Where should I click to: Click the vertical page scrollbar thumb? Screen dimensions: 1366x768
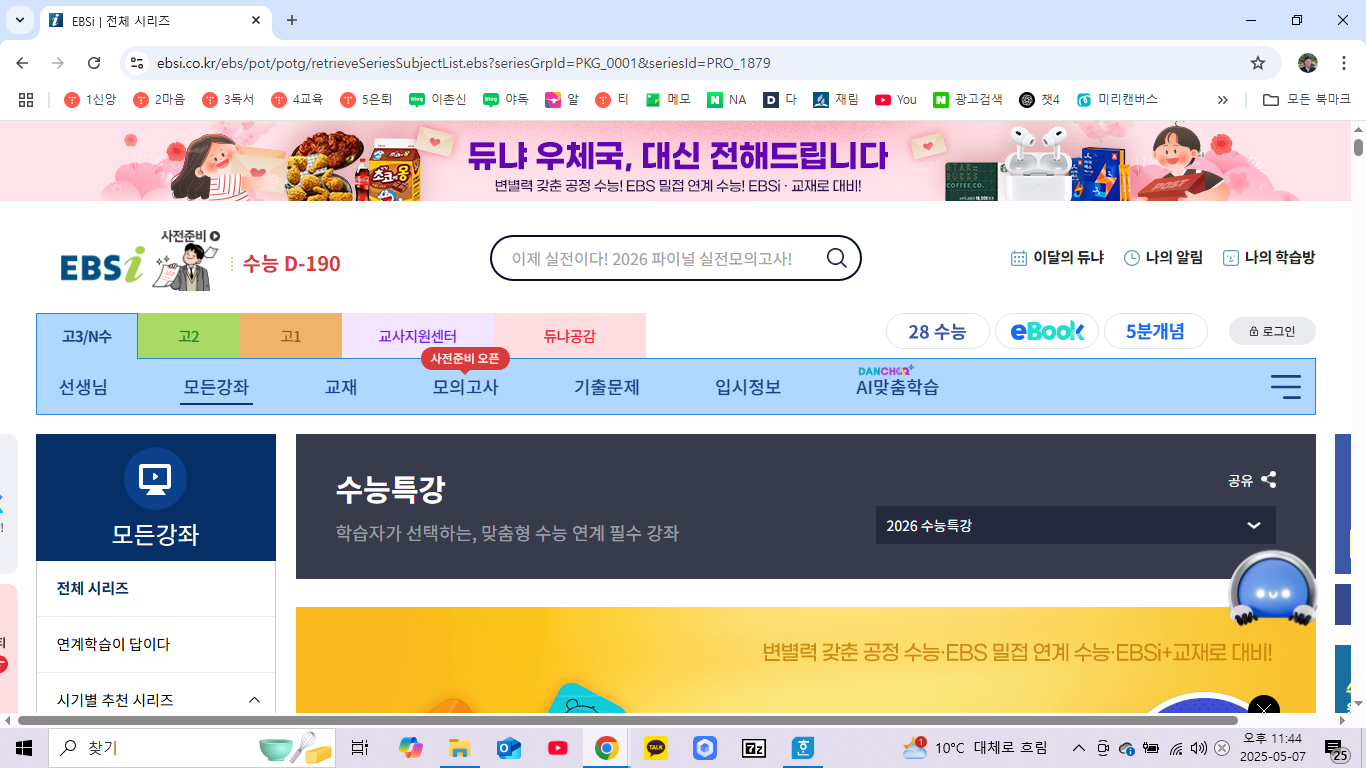[x=1359, y=147]
